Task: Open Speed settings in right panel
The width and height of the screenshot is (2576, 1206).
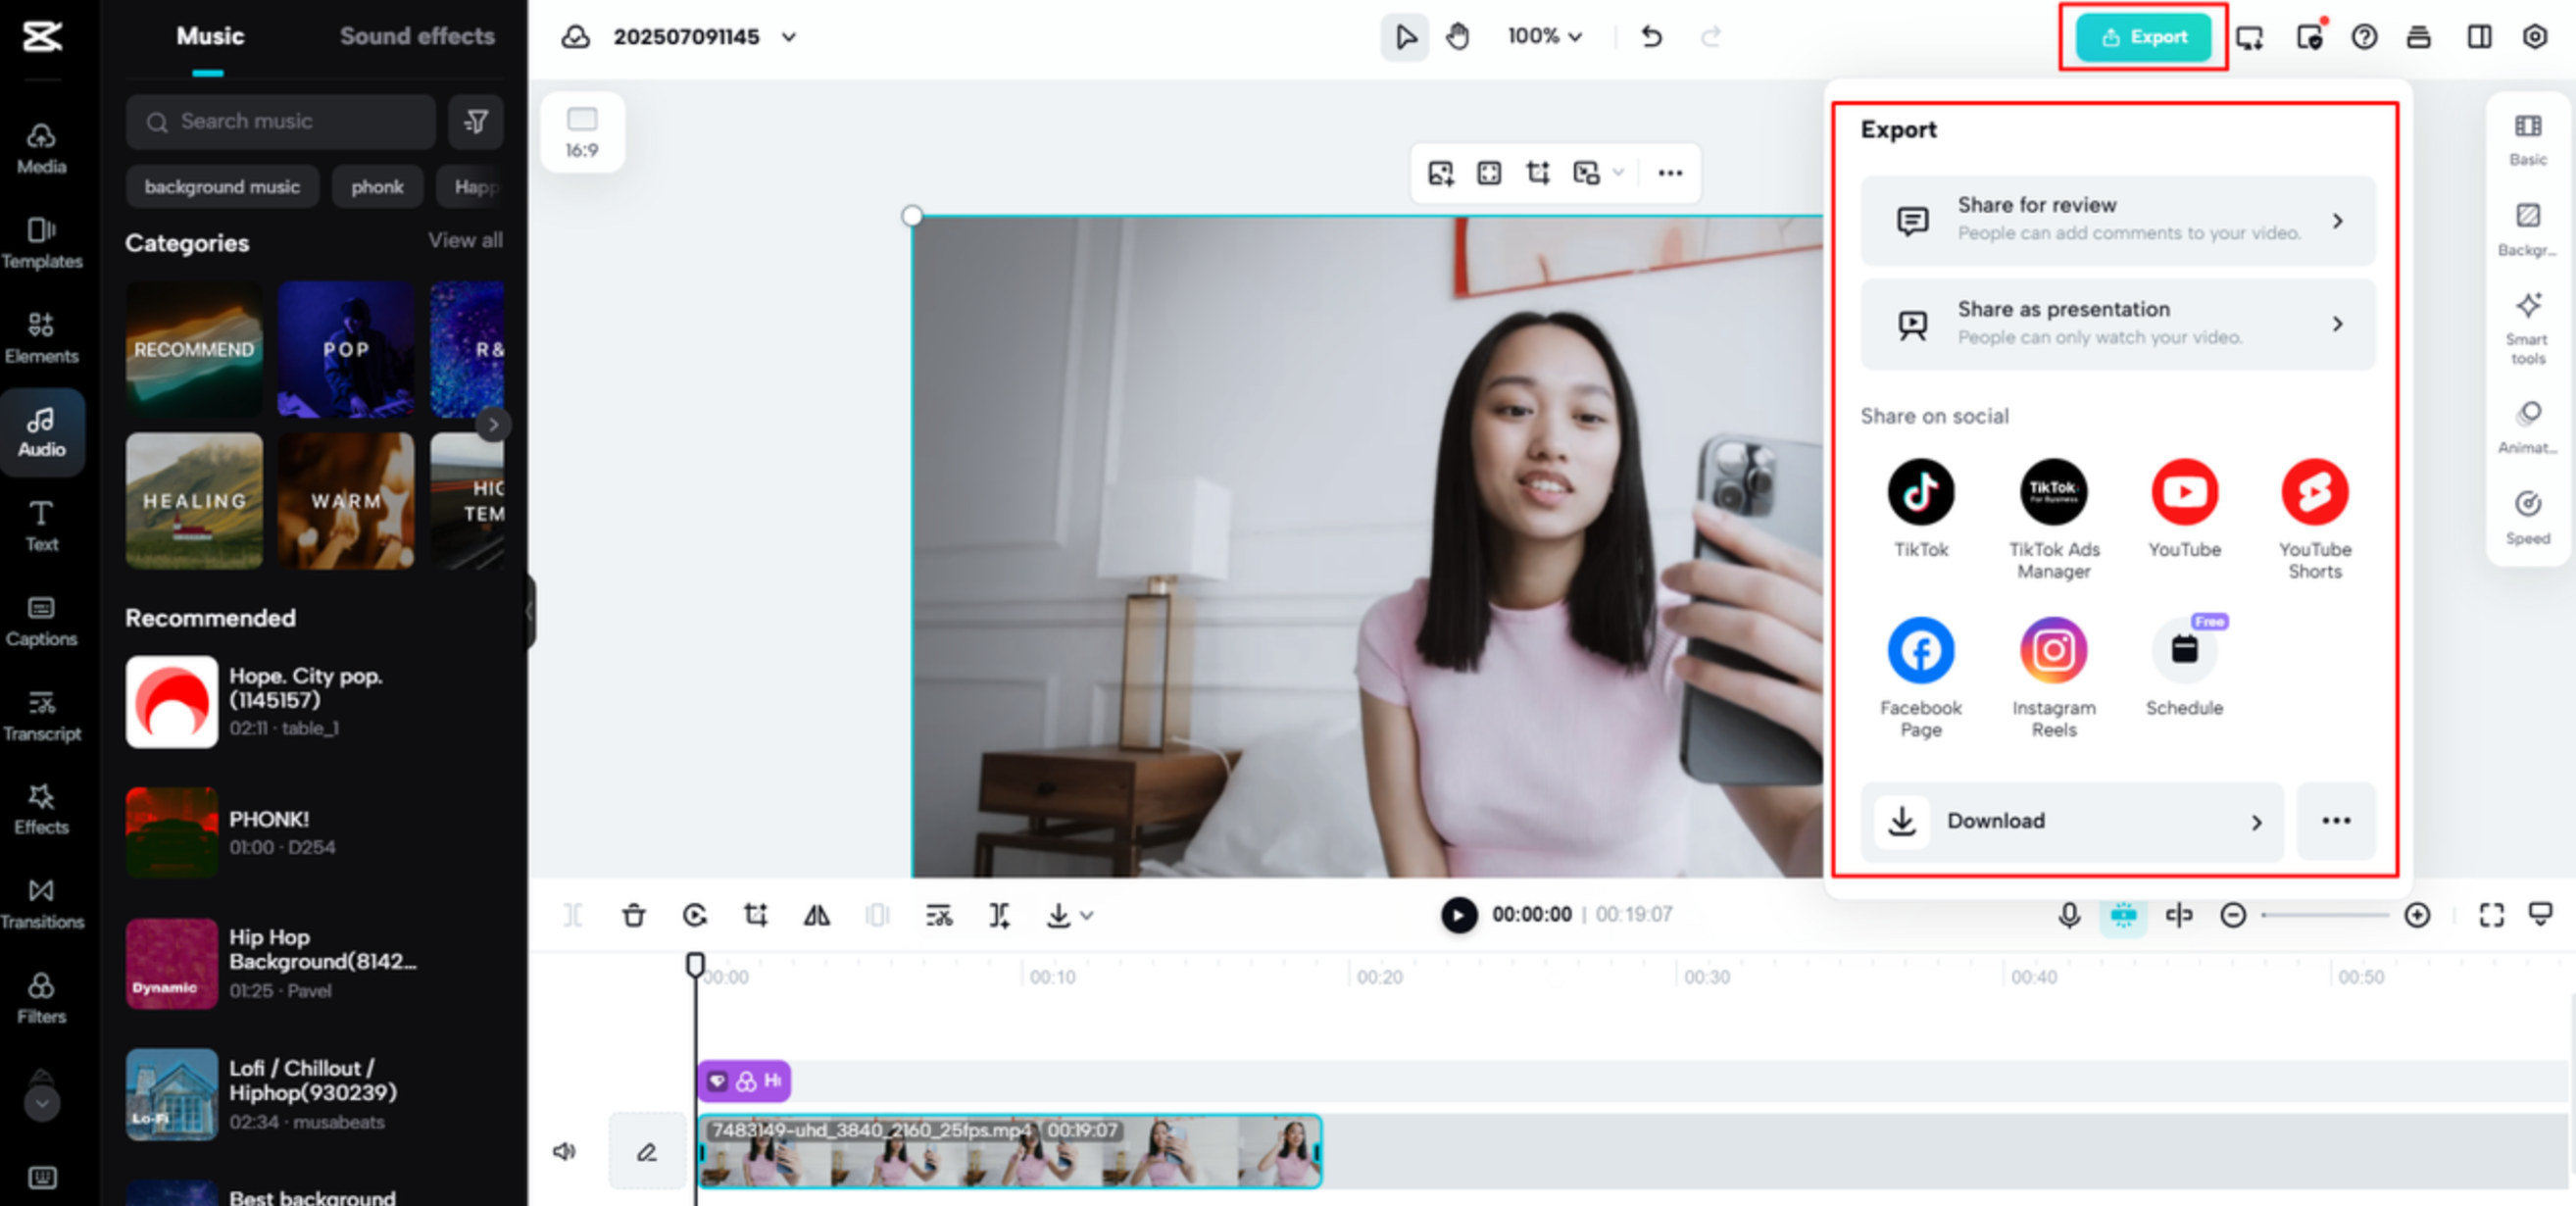Action: click(x=2527, y=517)
